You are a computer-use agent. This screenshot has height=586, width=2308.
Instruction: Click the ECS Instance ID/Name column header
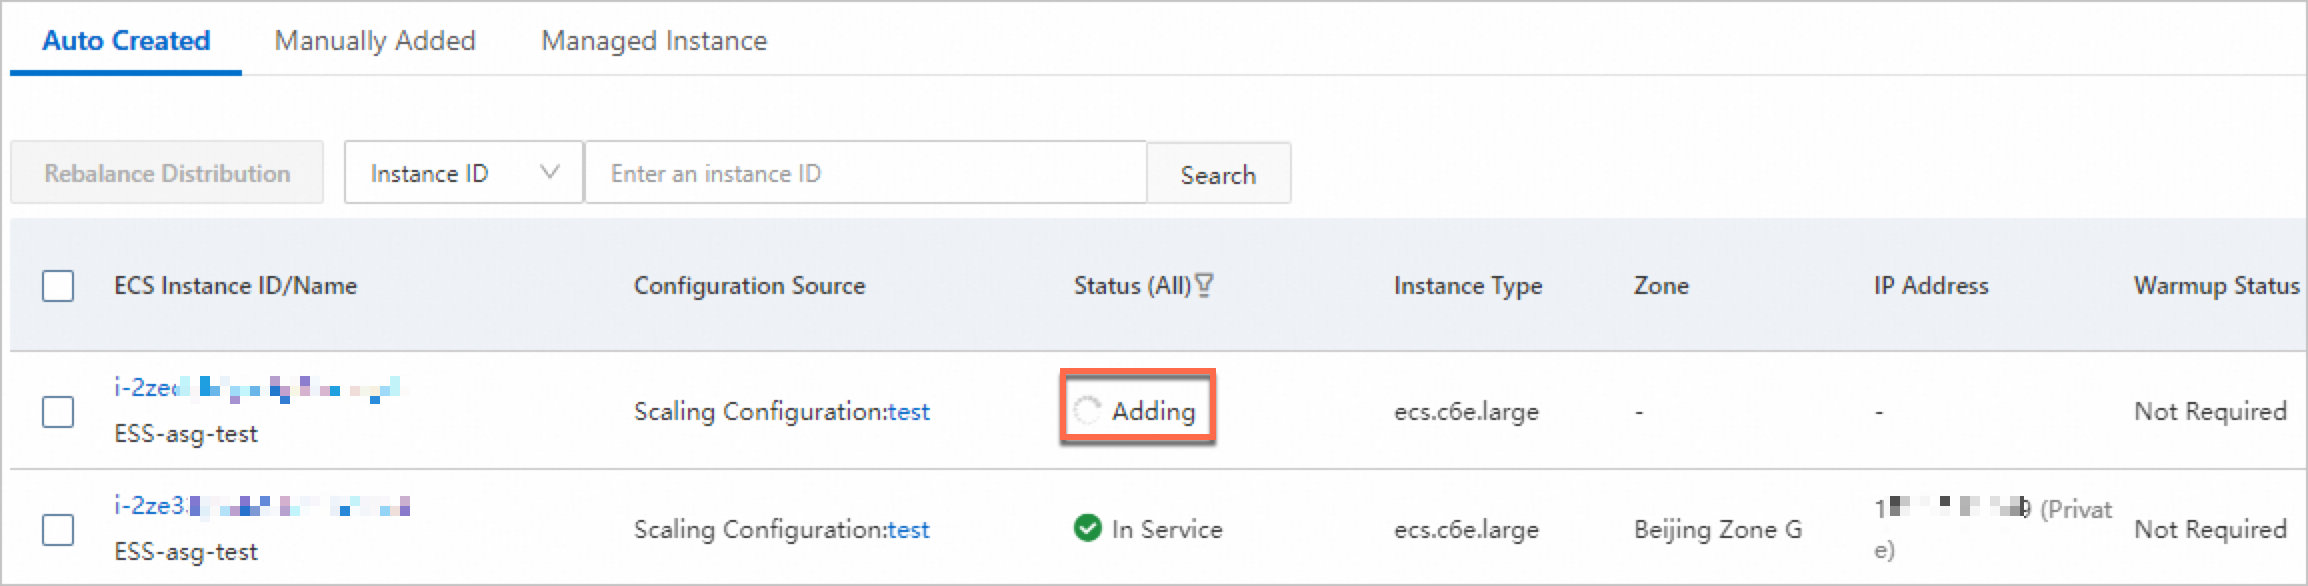235,286
